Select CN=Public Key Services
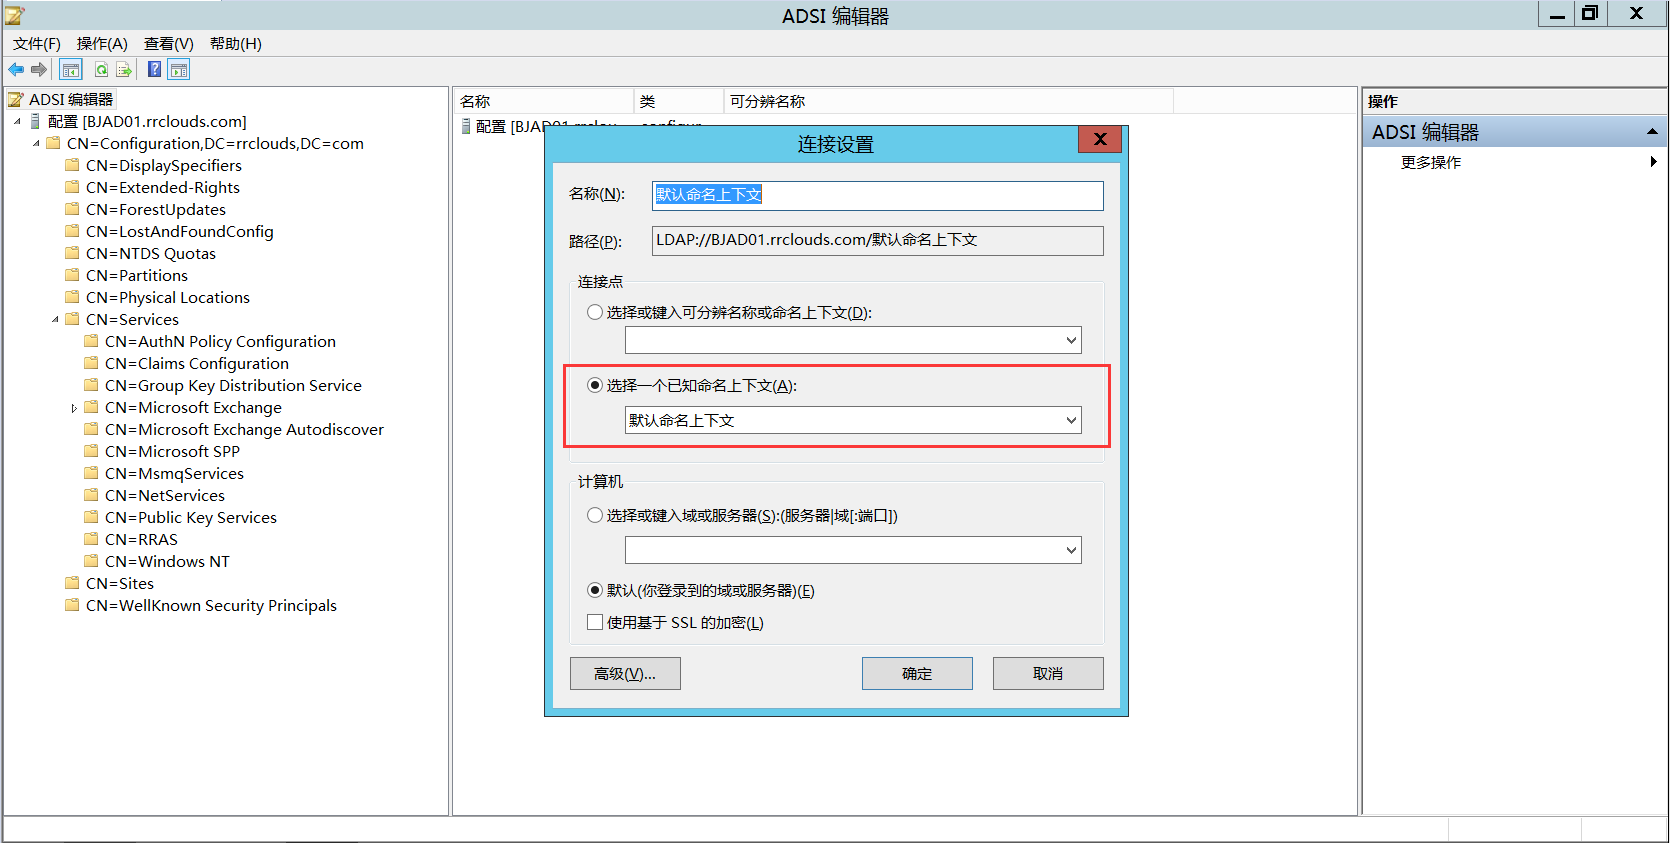Viewport: 1671px width, 843px height. point(191,517)
